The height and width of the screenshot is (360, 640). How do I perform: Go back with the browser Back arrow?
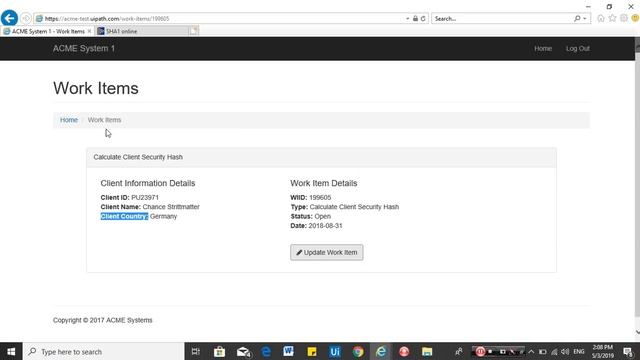(x=9, y=18)
